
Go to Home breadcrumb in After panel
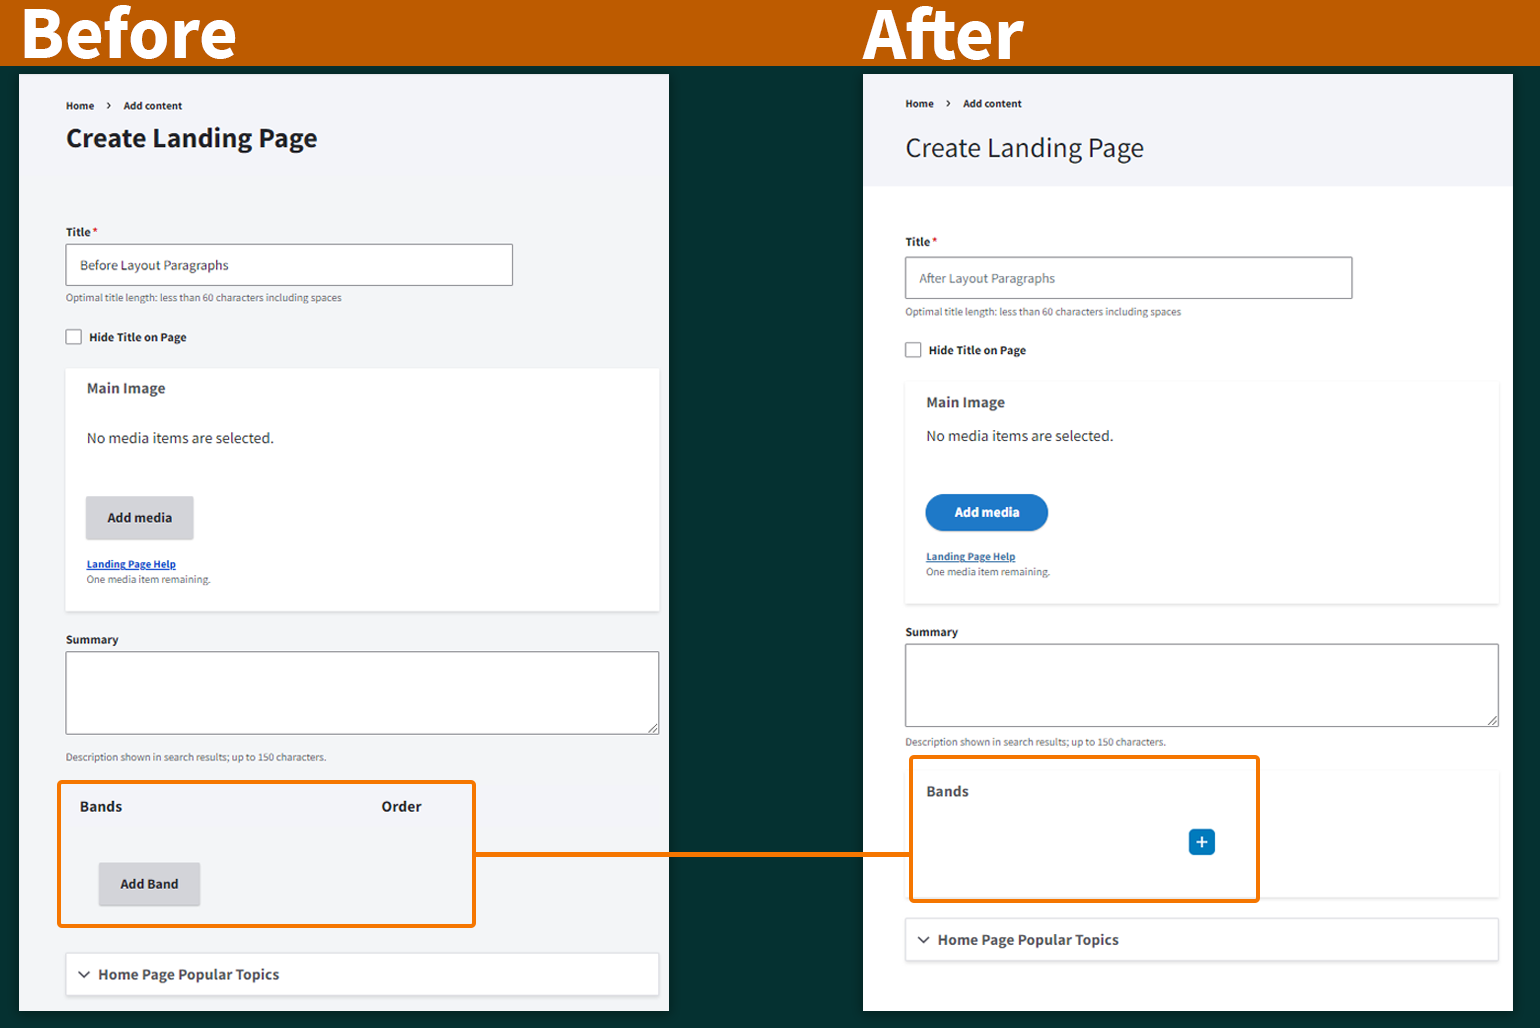point(919,104)
